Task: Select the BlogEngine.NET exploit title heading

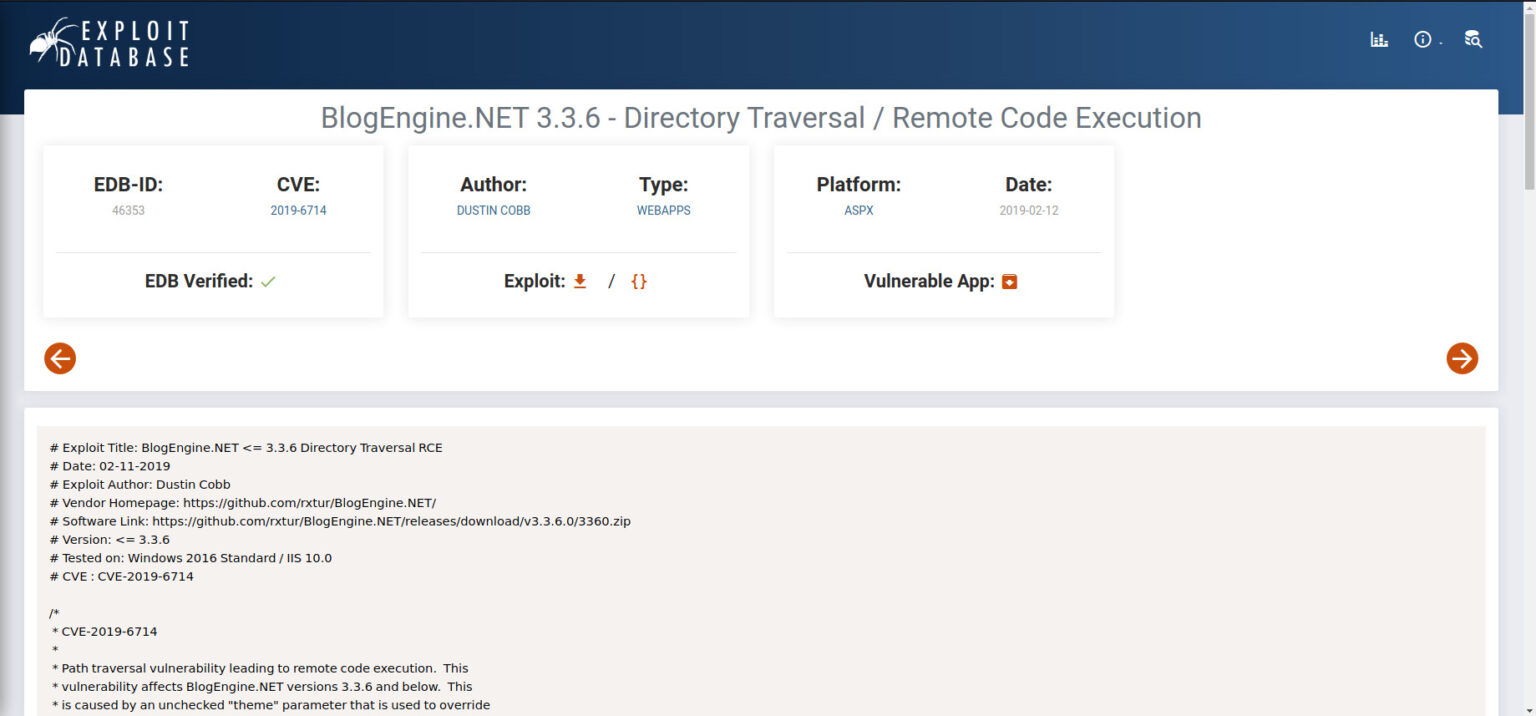Action: (760, 118)
